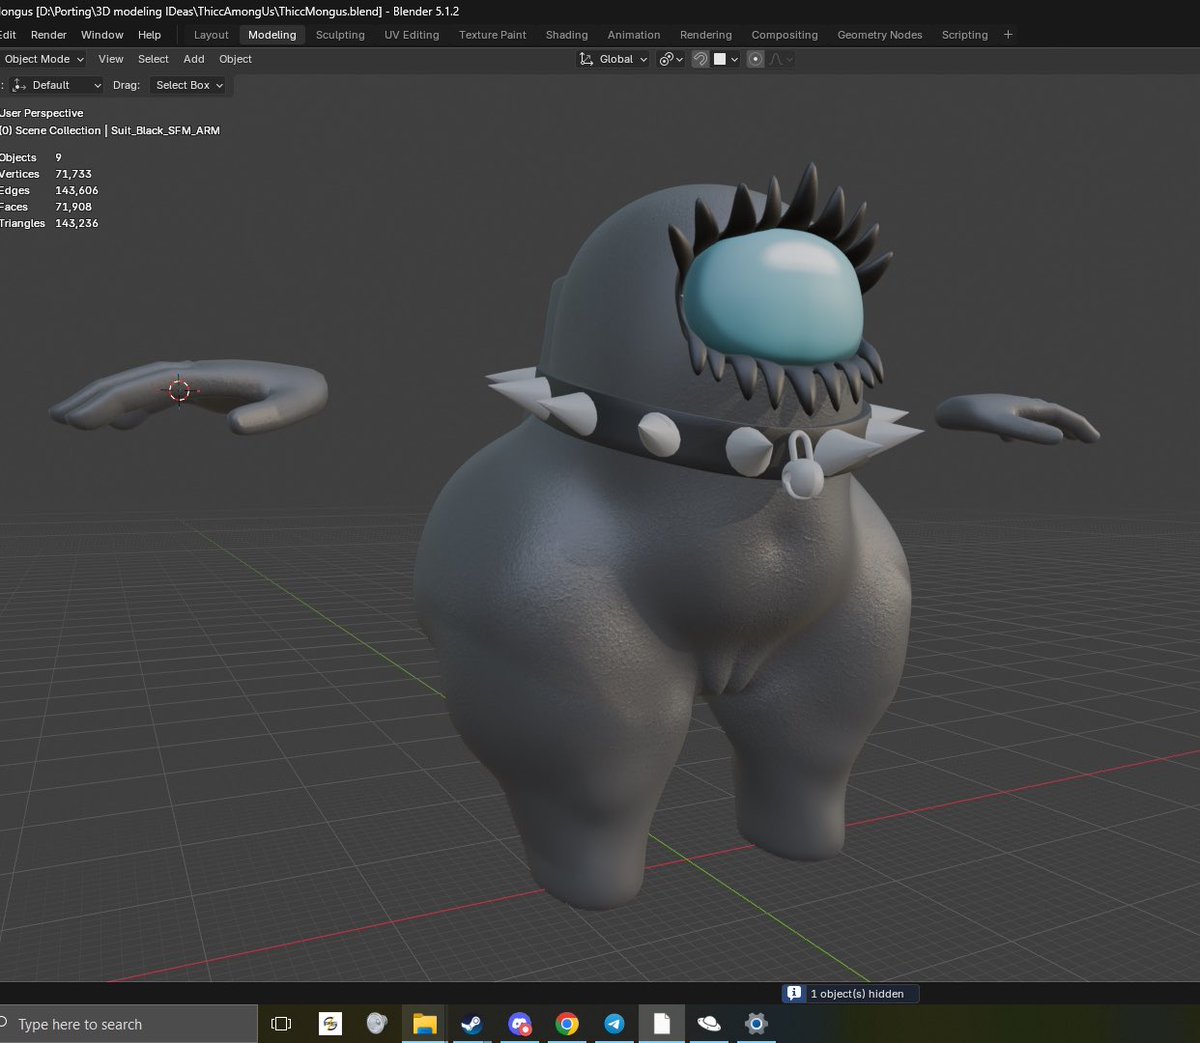
Task: Open the snap target options dropdown
Action: pyautogui.click(x=734, y=59)
